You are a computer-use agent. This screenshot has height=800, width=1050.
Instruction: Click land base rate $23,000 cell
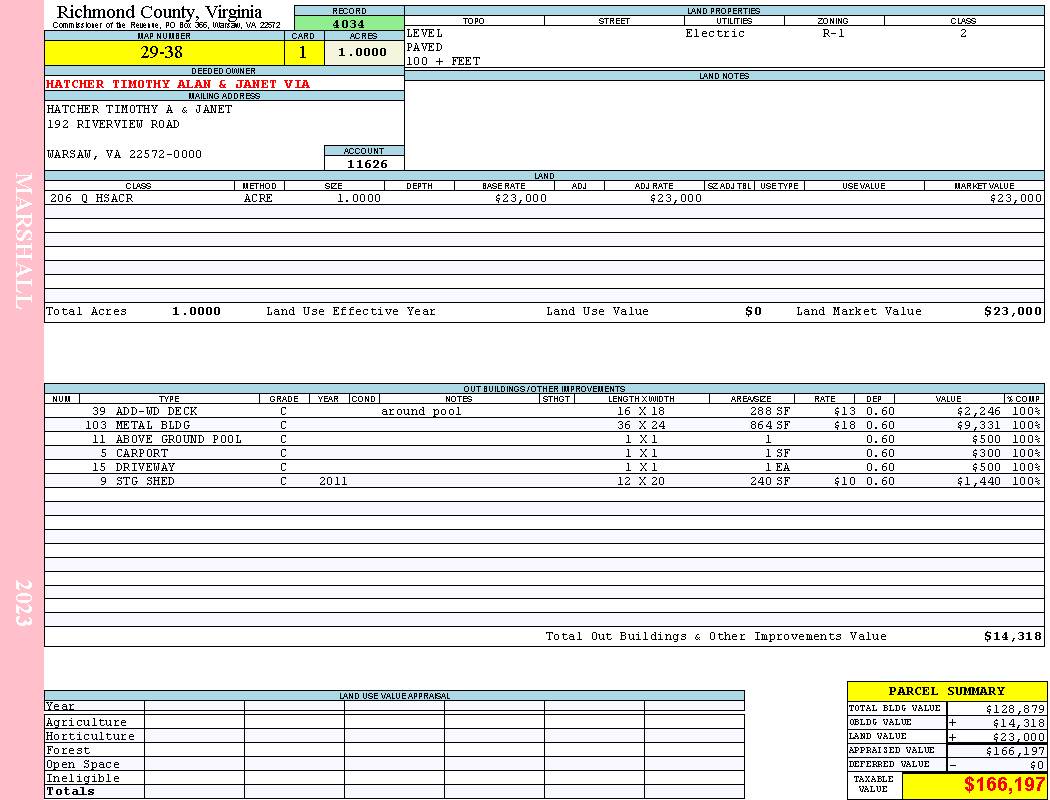pyautogui.click(x=520, y=198)
